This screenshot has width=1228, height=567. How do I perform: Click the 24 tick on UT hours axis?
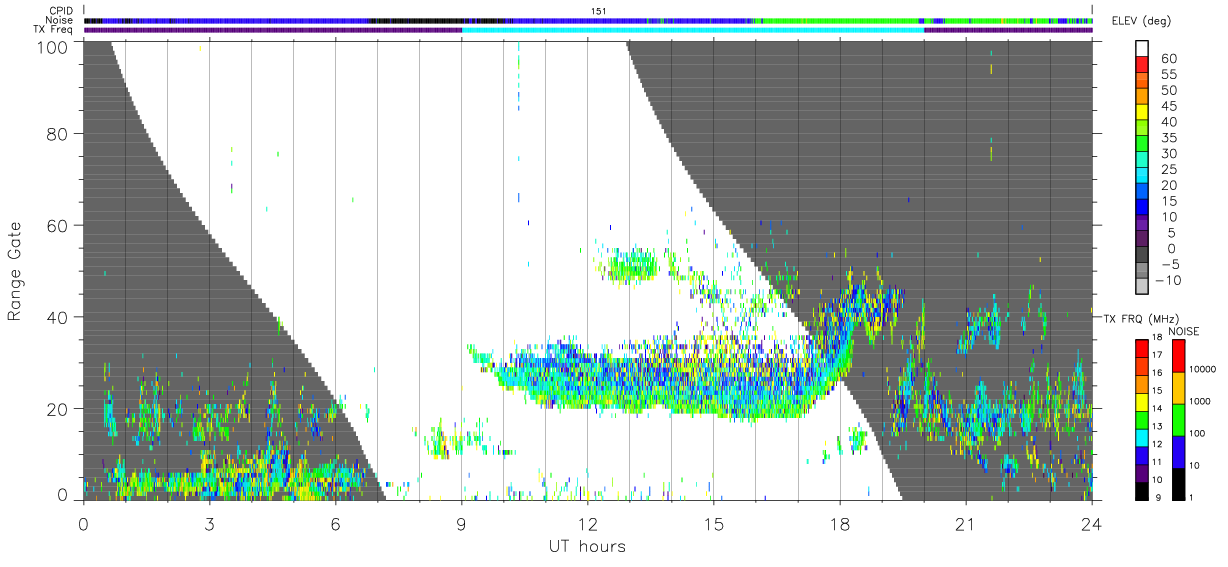tap(1092, 523)
